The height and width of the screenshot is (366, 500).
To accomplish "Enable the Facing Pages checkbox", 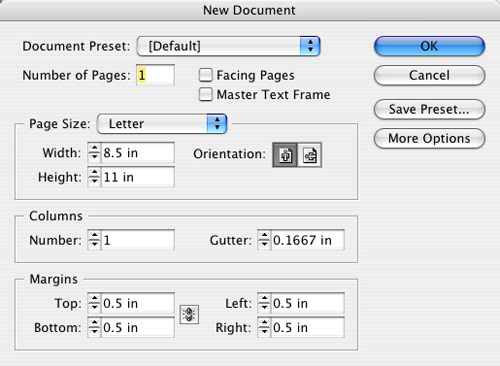I will [x=206, y=75].
